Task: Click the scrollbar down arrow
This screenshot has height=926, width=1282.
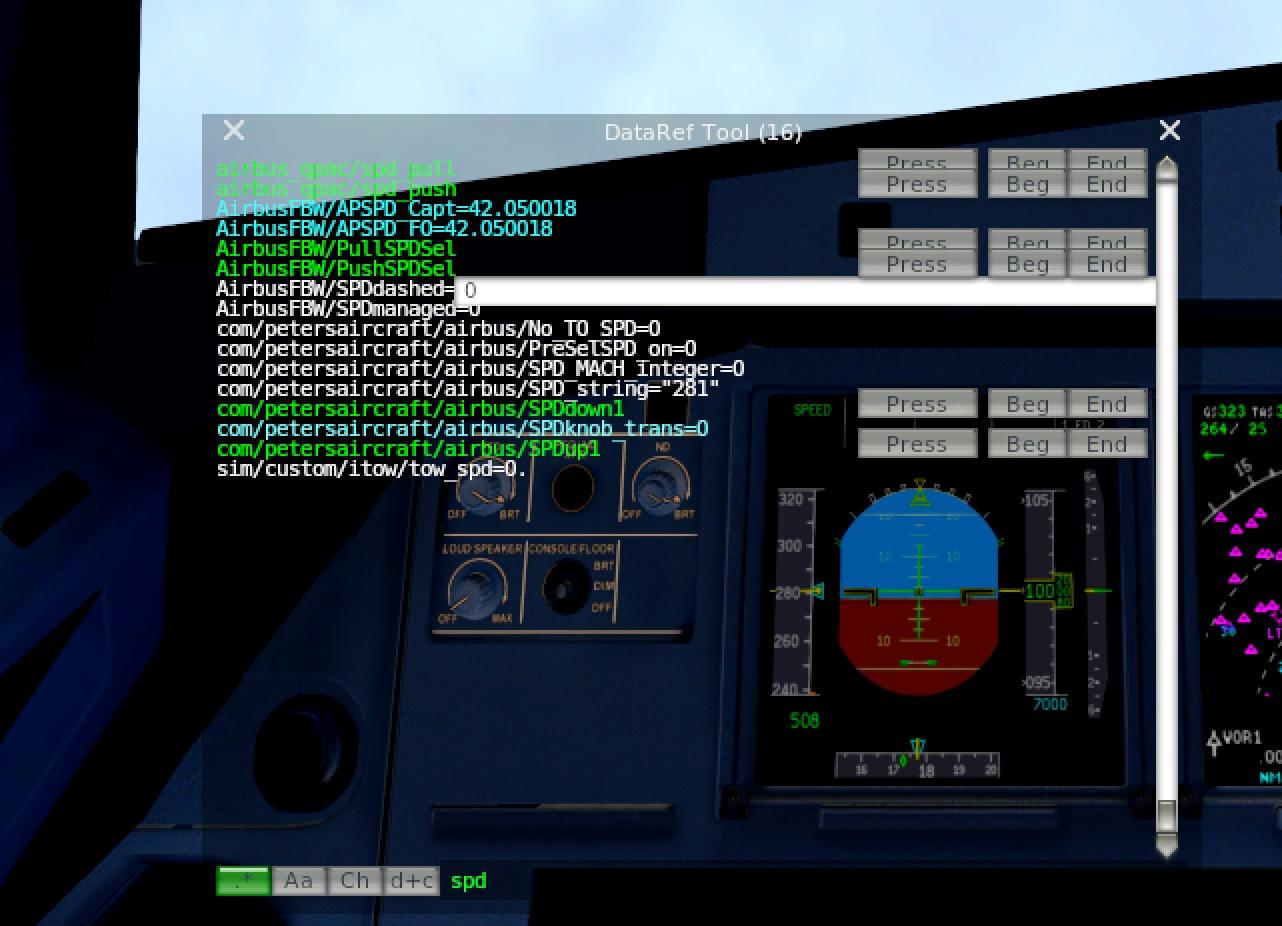Action: click(x=1167, y=846)
